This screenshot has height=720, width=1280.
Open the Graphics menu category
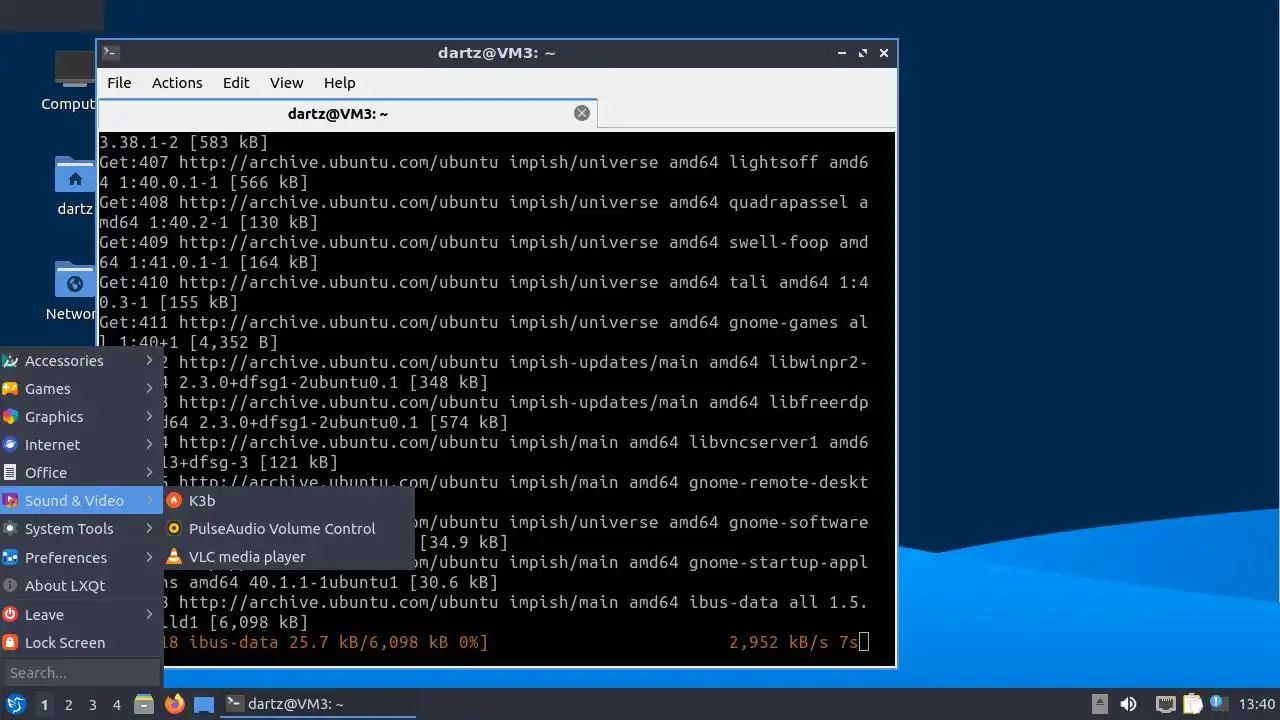coord(81,416)
